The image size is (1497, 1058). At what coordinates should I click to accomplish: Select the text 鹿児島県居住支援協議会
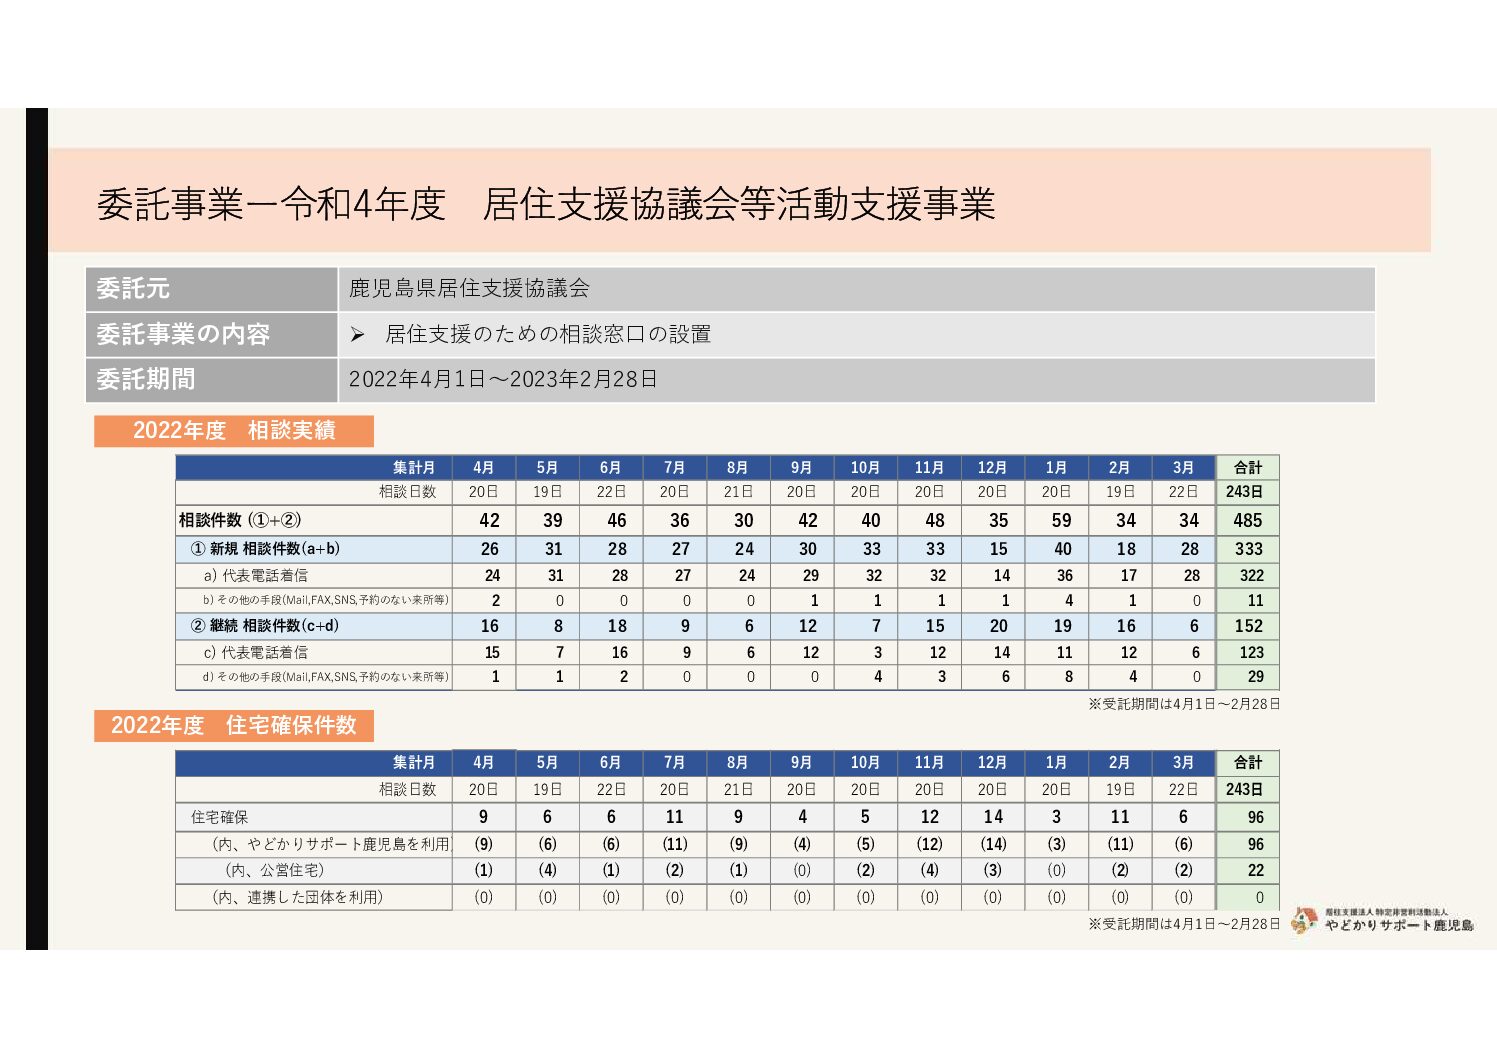coord(469,289)
